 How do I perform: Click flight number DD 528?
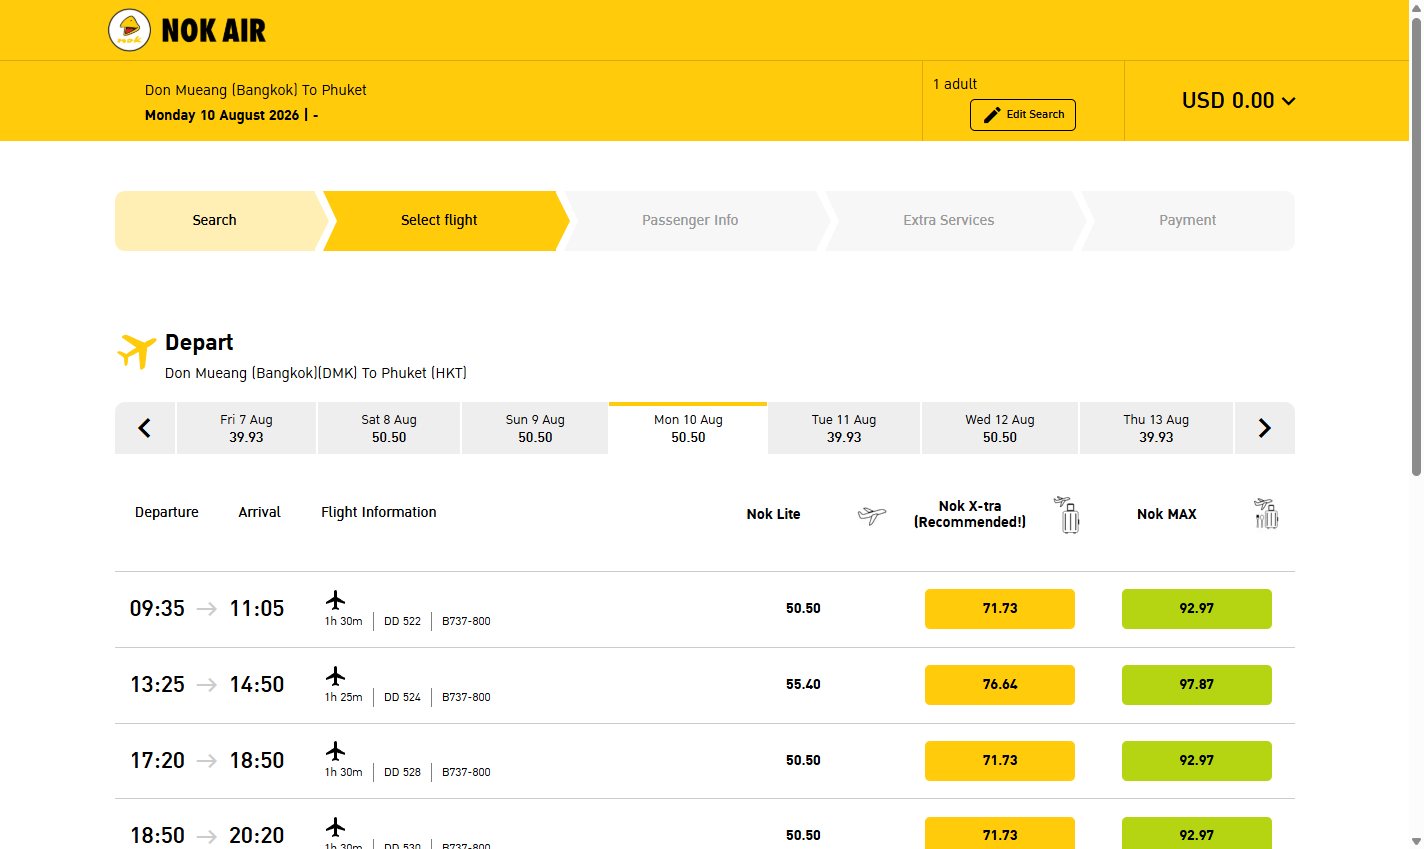tap(402, 773)
